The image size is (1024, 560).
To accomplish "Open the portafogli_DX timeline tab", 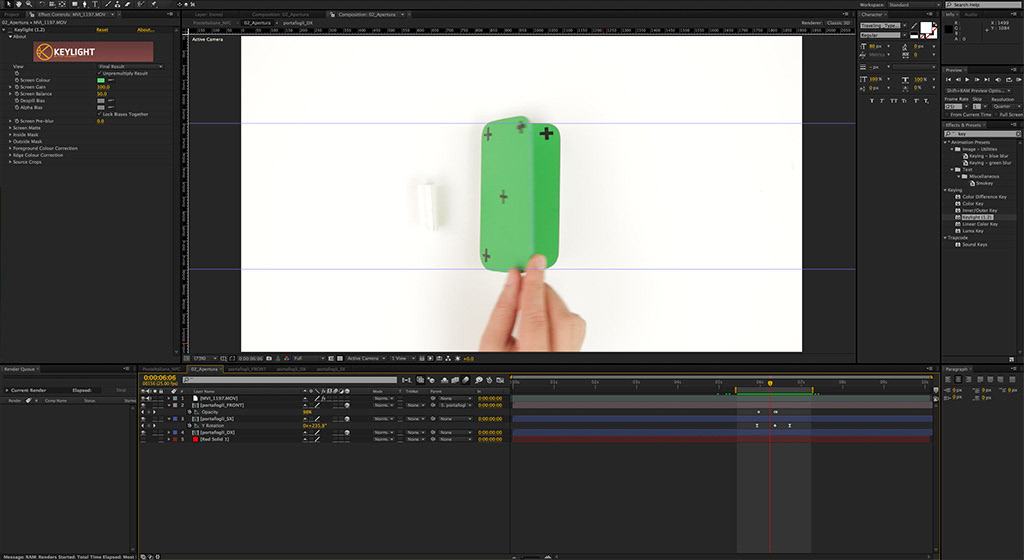I will (x=291, y=369).
